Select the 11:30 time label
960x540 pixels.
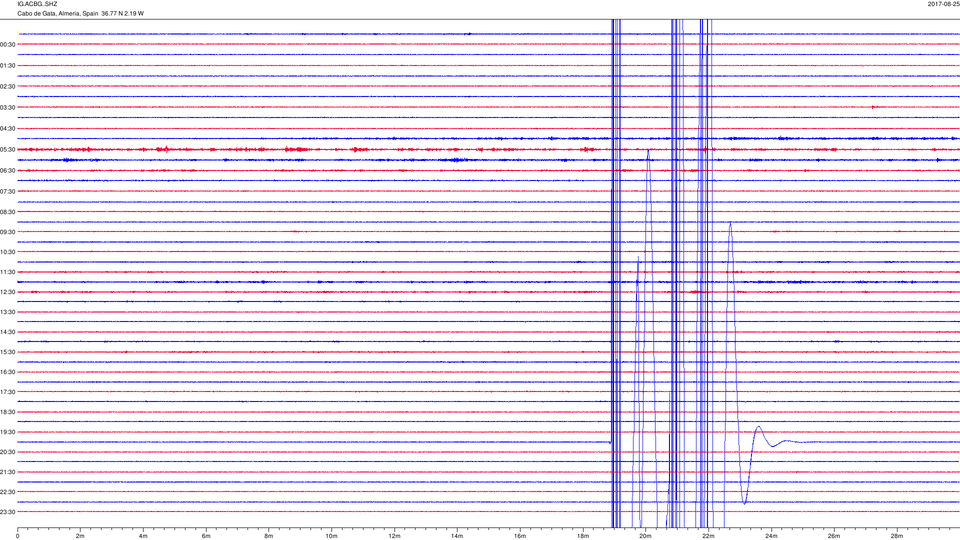[x=8, y=272]
